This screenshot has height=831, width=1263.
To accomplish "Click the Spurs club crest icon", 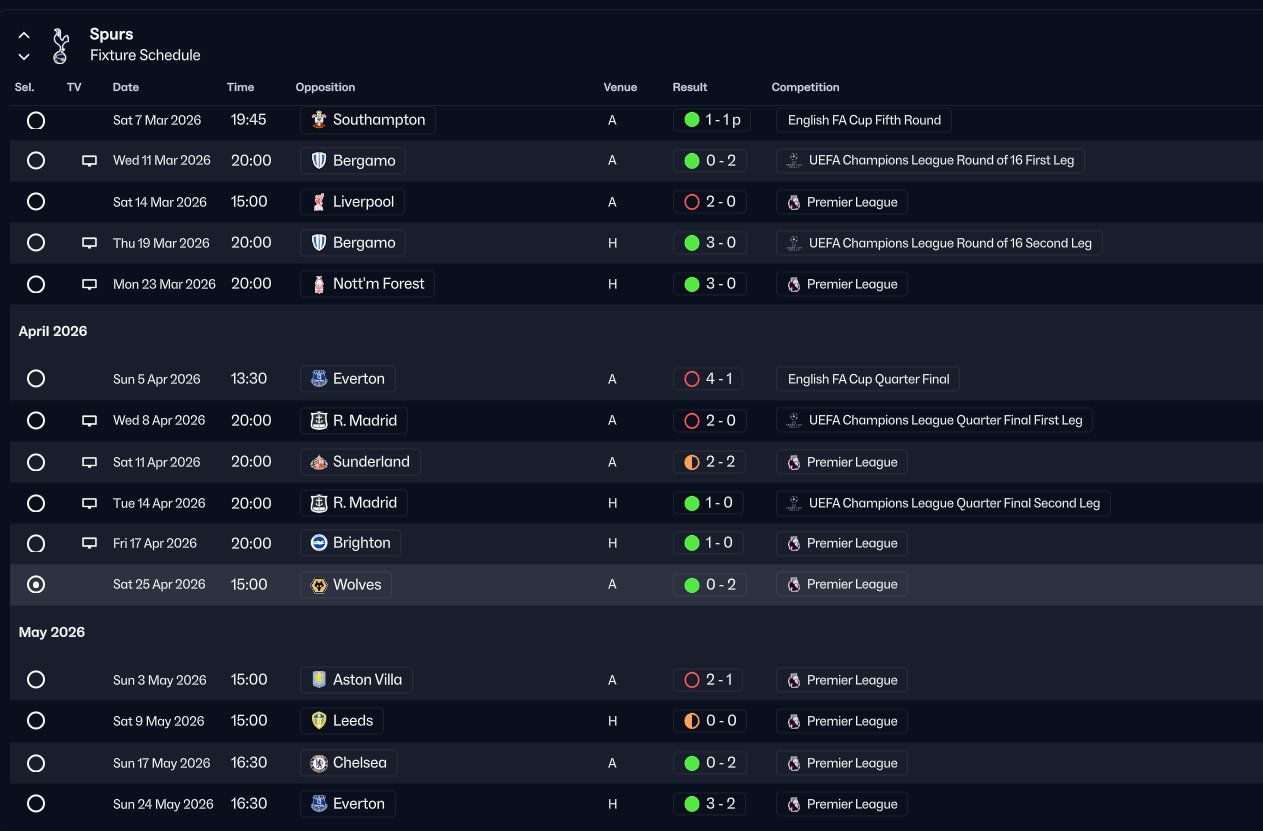I will point(61,45).
